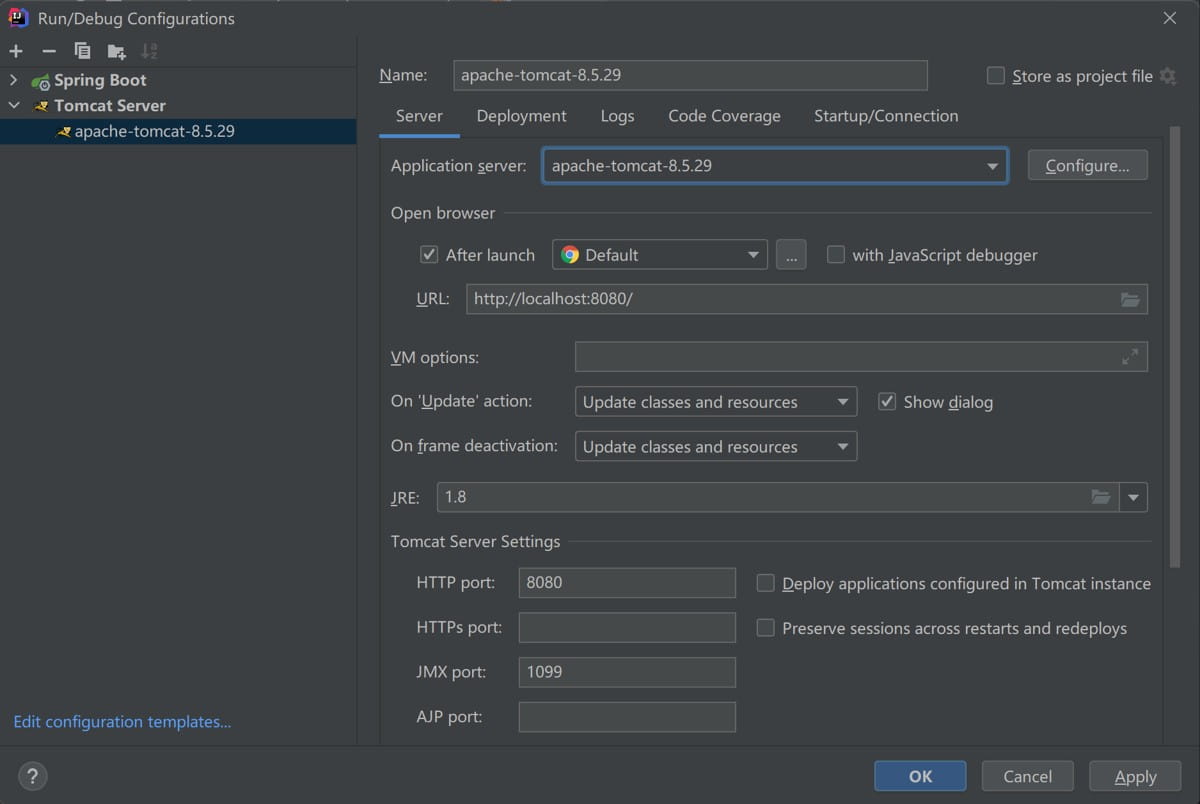
Task: Enable Store as project file checkbox
Action: tap(995, 76)
